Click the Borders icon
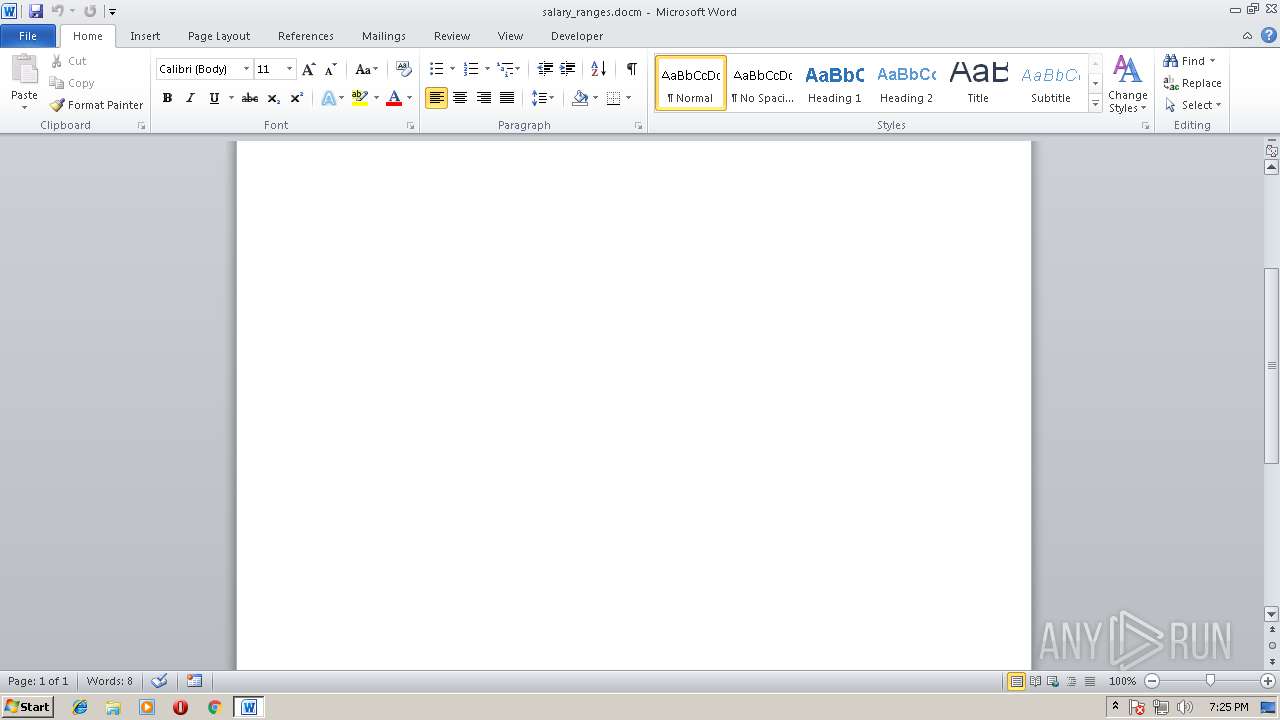The height and width of the screenshot is (720, 1280). (x=613, y=98)
